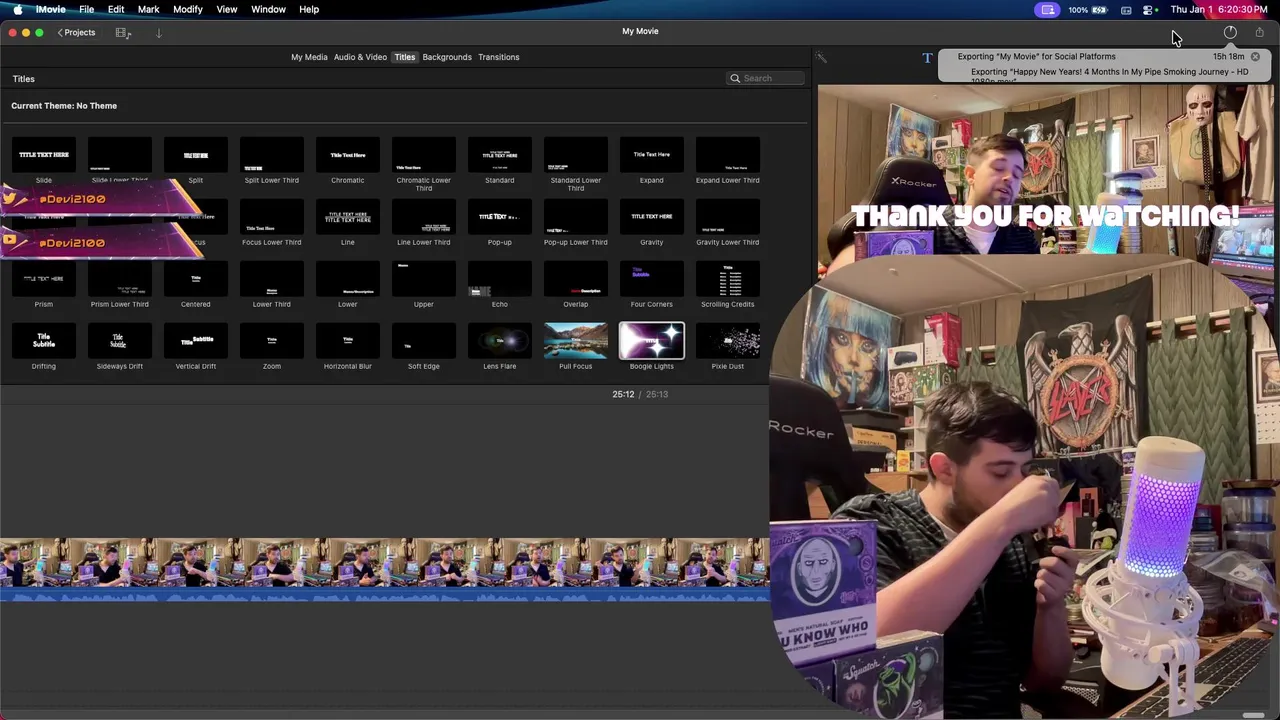Switch to the Transitions tab
The width and height of the screenshot is (1280, 720).
(x=498, y=57)
